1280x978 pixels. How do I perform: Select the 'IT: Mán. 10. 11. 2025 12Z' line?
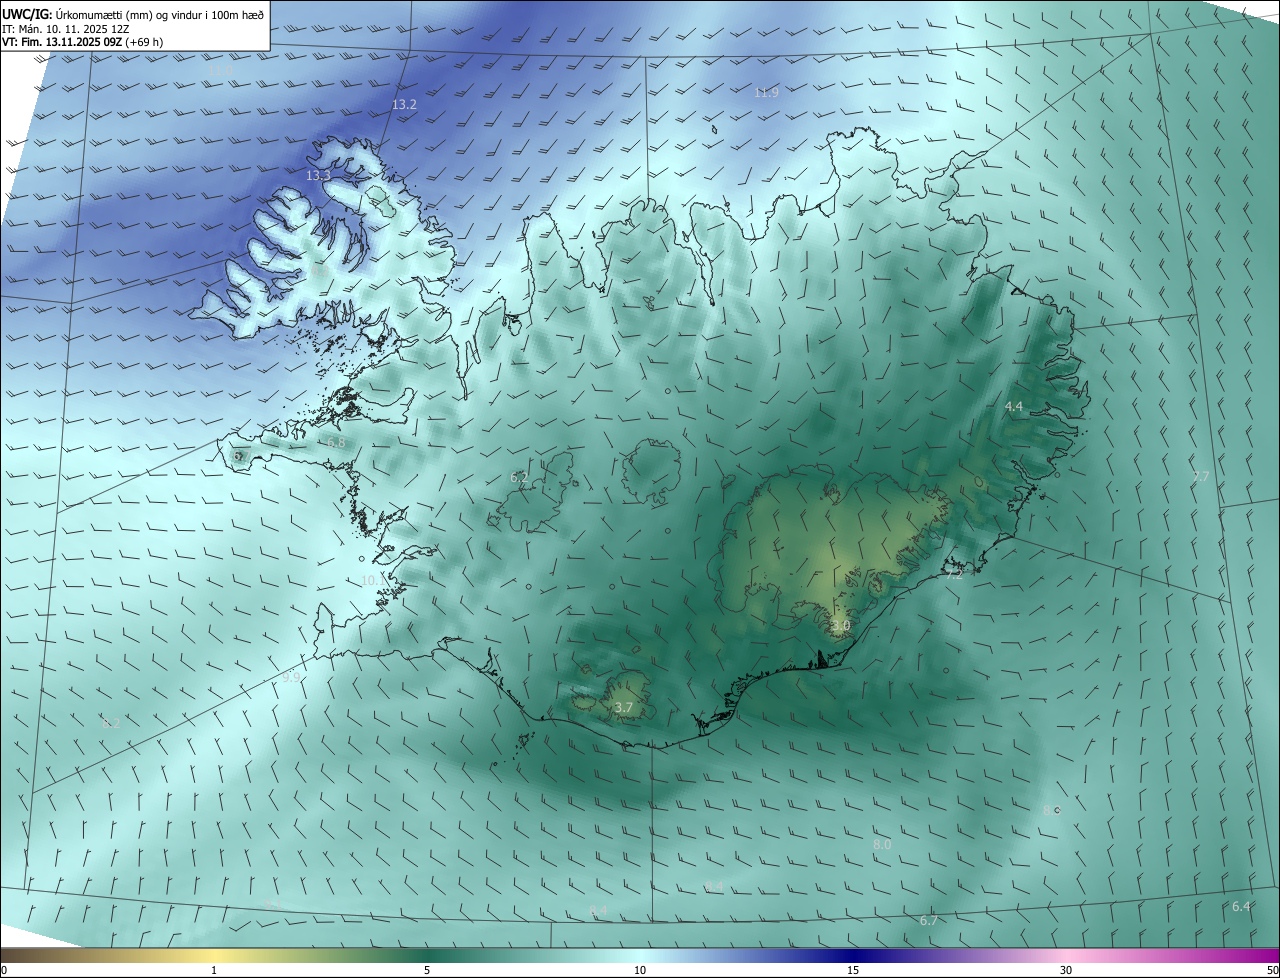click(65, 29)
